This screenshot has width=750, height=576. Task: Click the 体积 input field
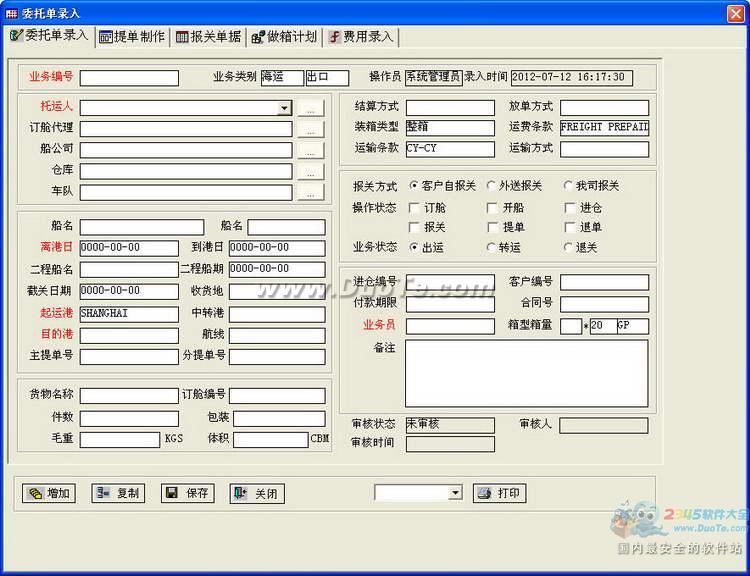click(271, 440)
